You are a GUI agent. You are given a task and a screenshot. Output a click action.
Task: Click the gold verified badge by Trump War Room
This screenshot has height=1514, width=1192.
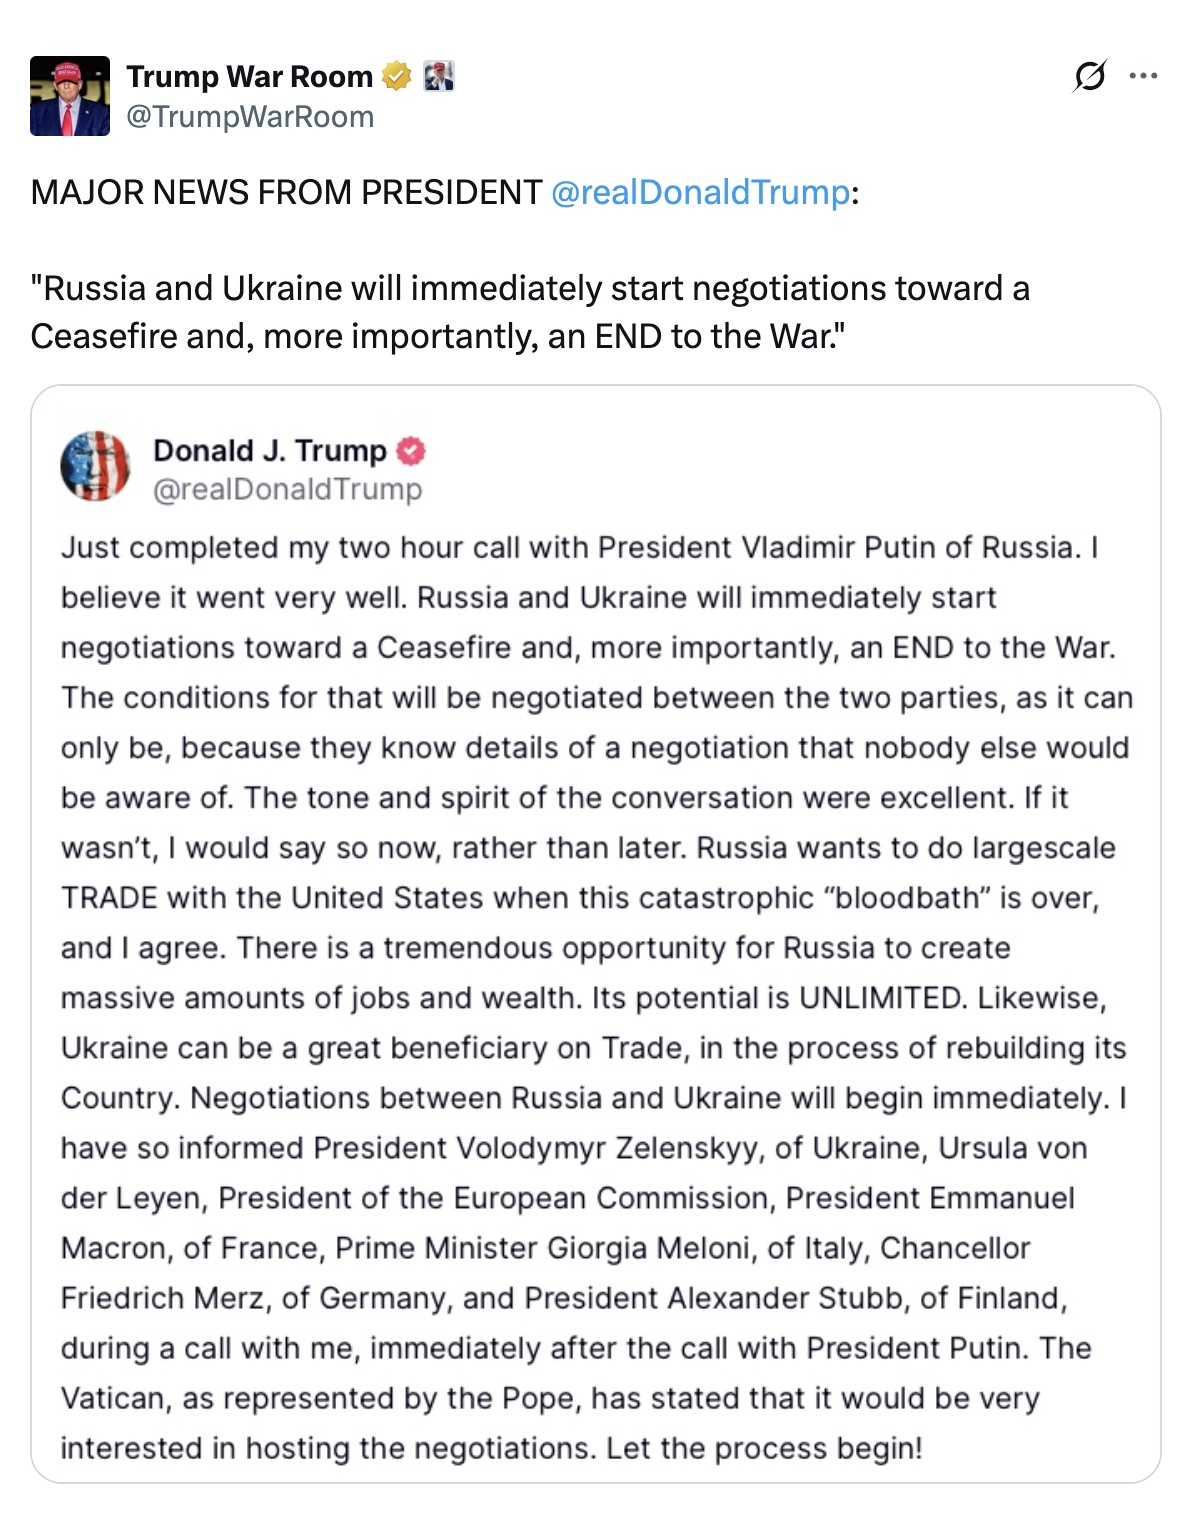397,76
